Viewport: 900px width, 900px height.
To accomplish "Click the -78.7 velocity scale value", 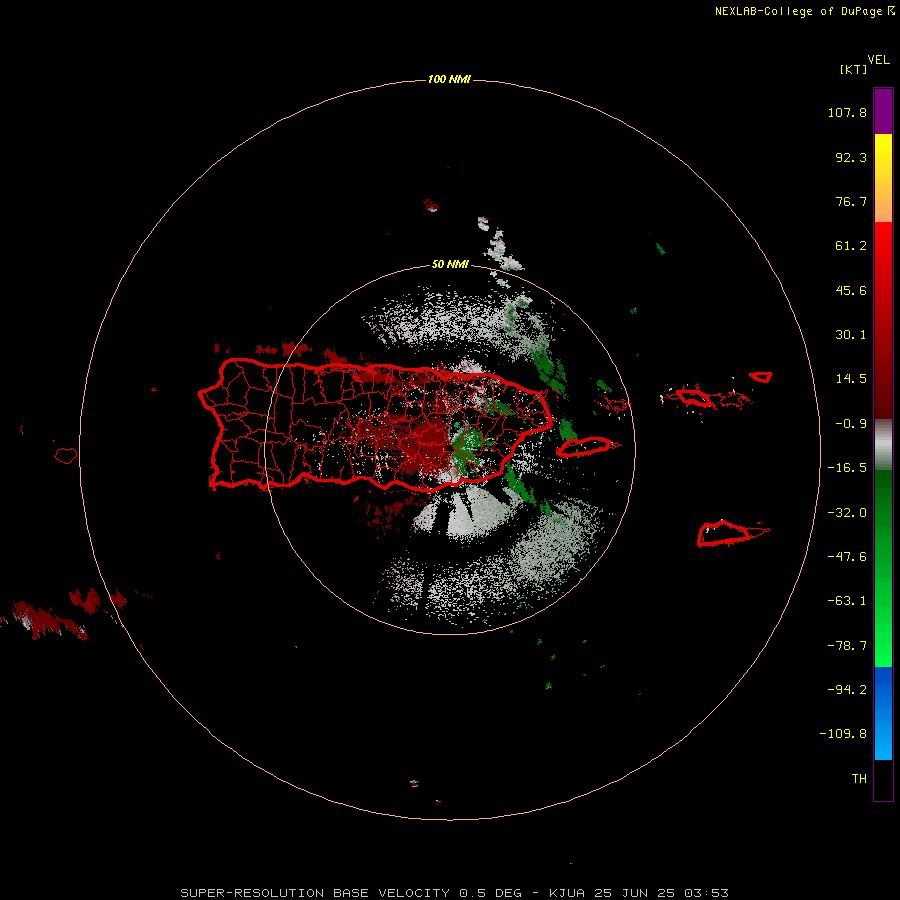I will pos(847,646).
